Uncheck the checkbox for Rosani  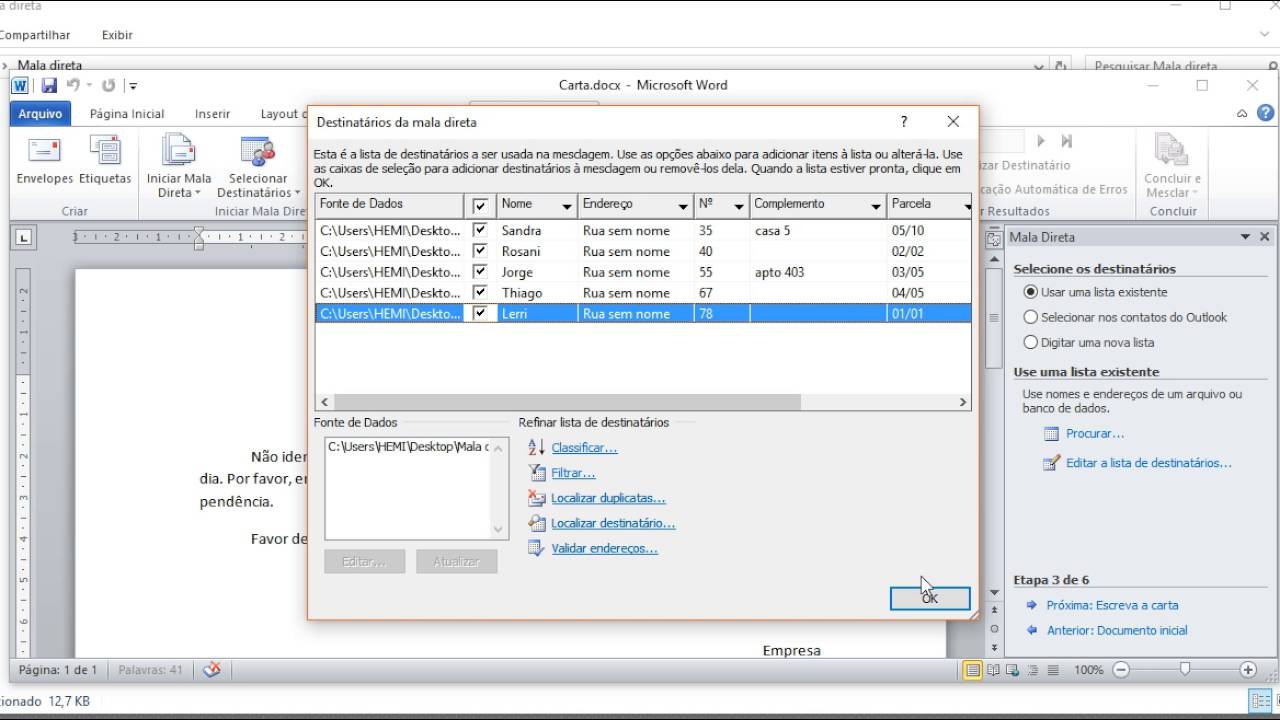pos(480,251)
